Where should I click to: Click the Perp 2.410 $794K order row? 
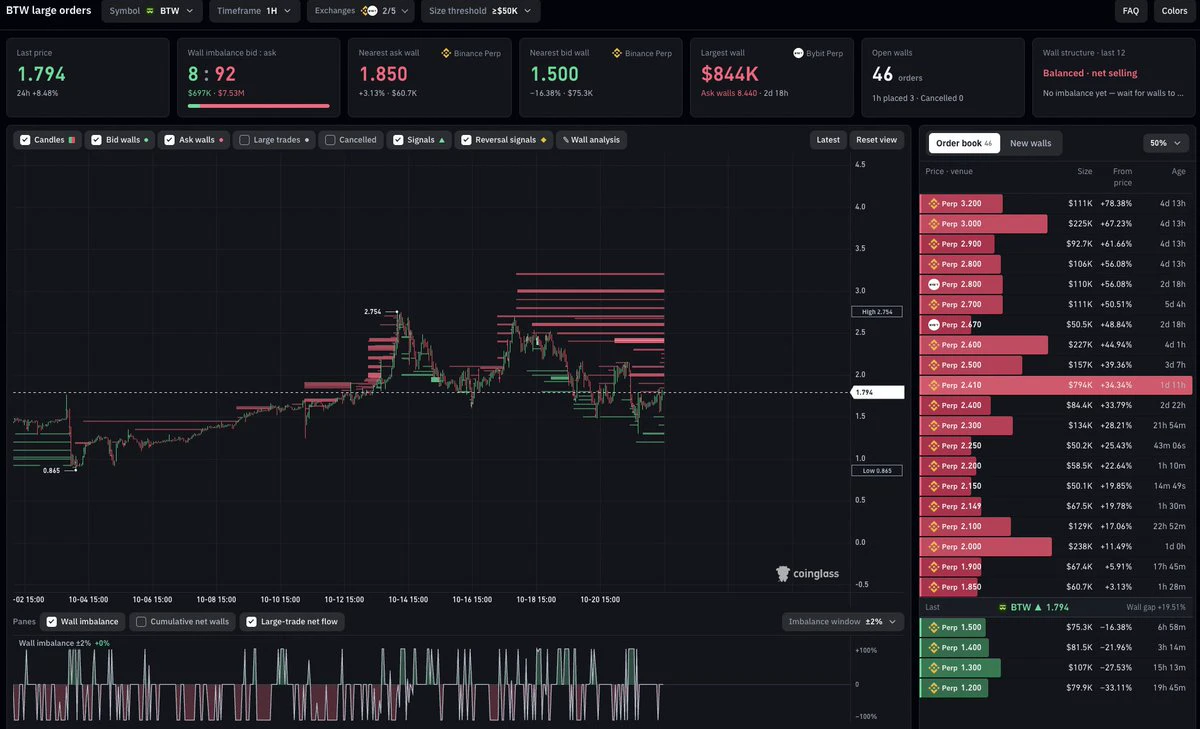tap(1055, 385)
